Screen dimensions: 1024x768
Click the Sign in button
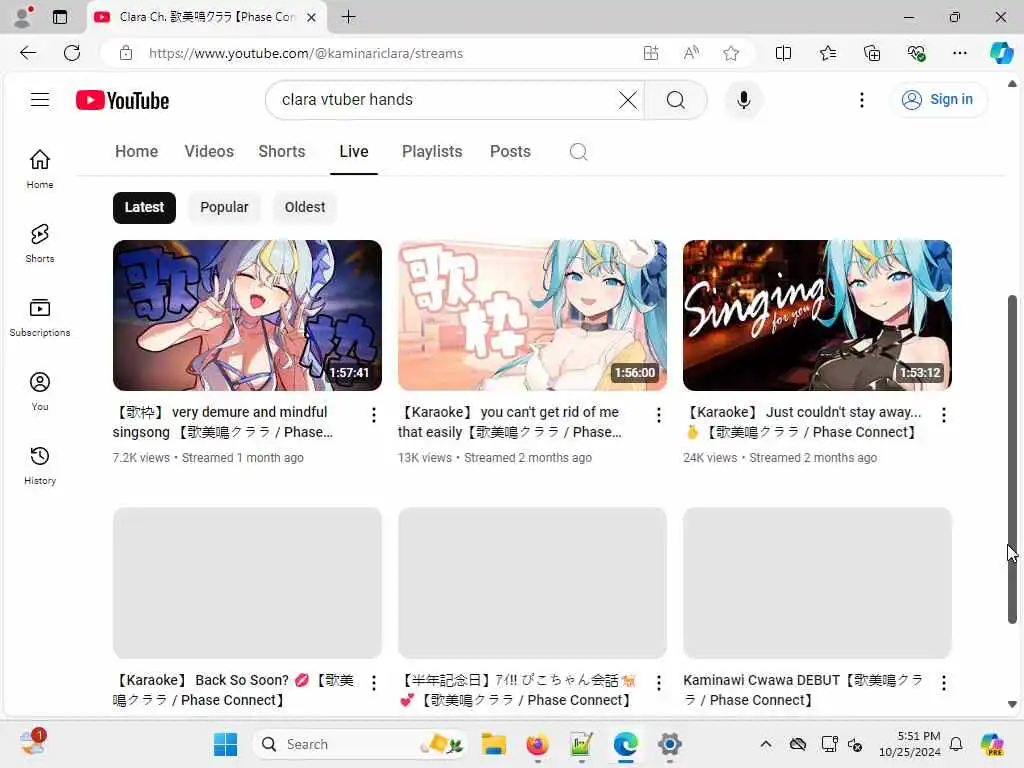[x=938, y=100]
